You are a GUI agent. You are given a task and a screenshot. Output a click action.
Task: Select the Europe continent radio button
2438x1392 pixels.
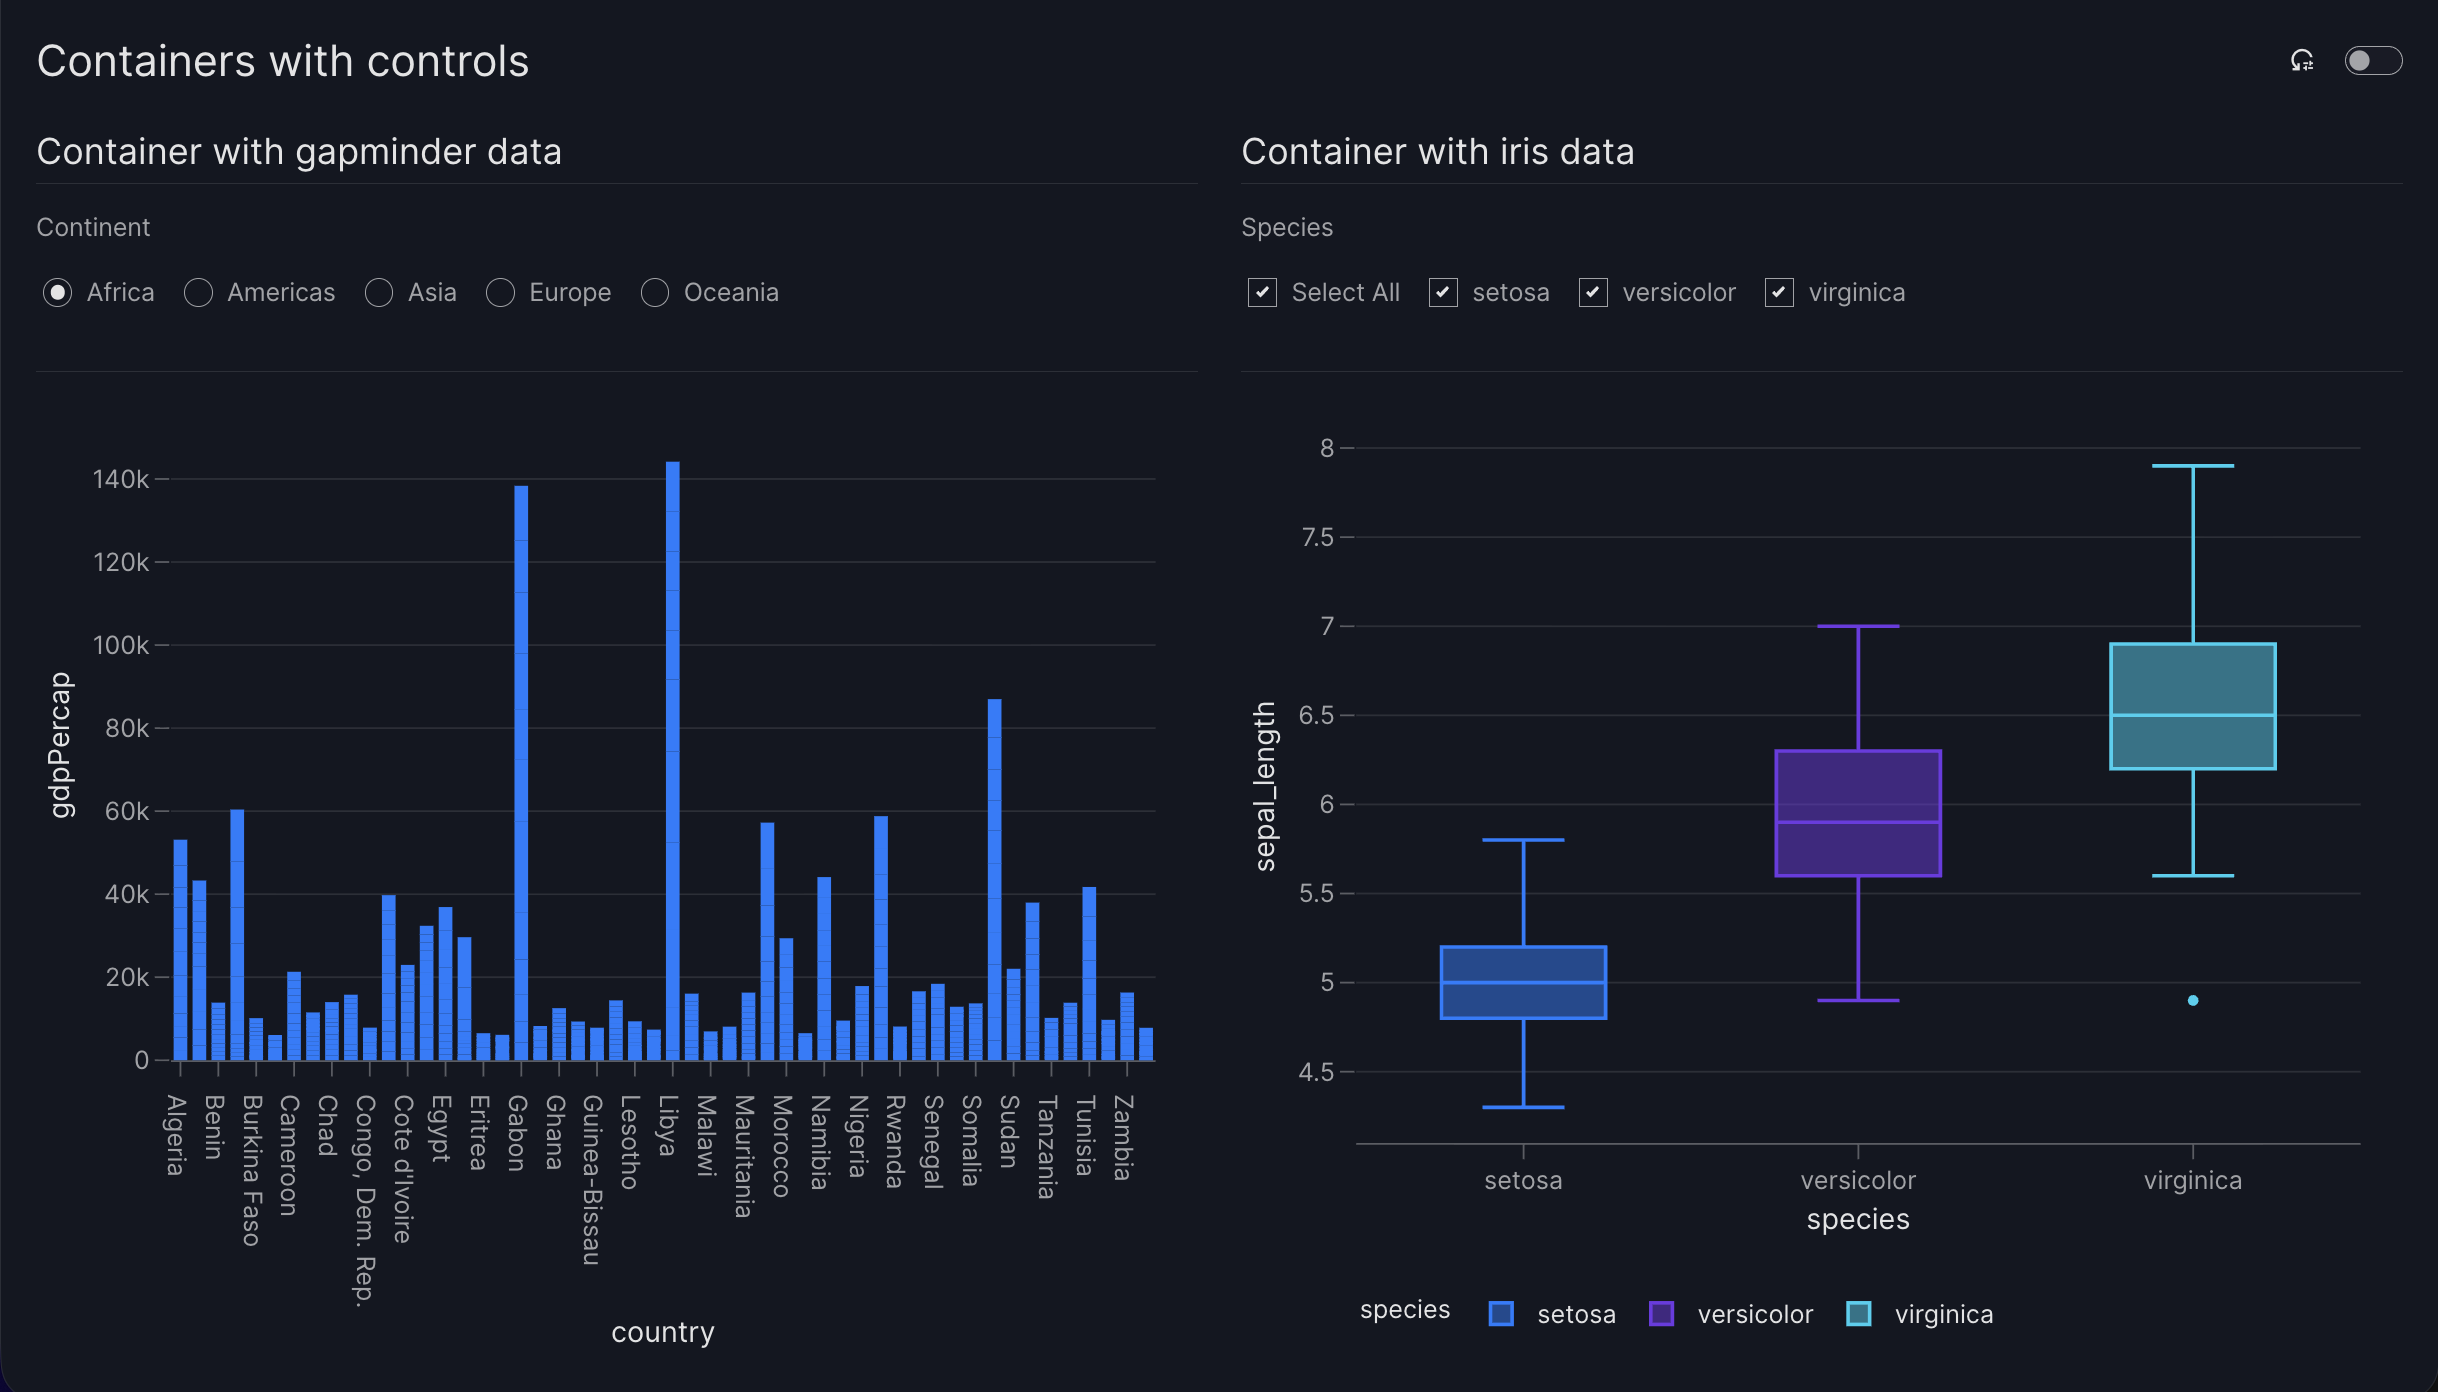[x=500, y=292]
